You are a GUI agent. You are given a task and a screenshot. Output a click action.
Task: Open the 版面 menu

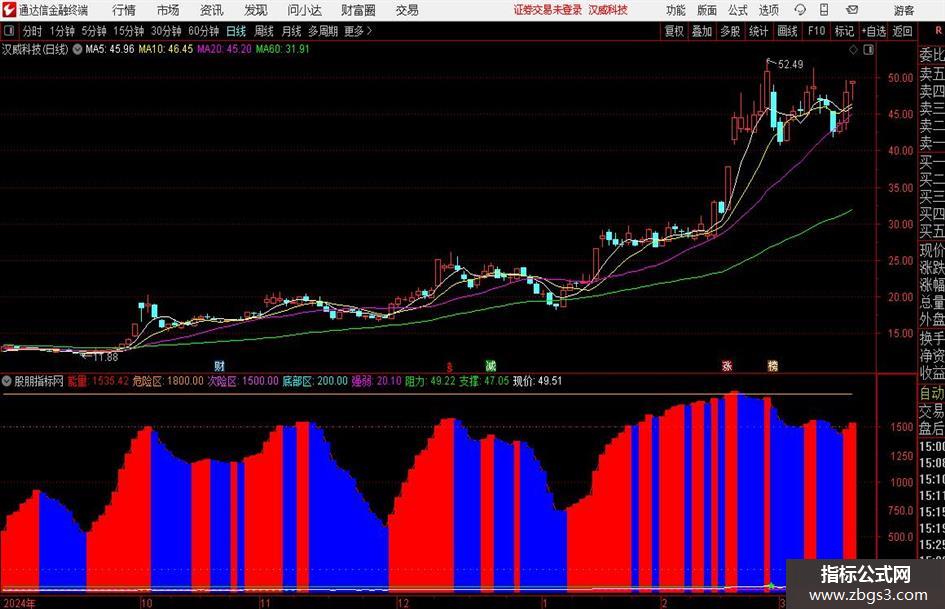point(706,10)
